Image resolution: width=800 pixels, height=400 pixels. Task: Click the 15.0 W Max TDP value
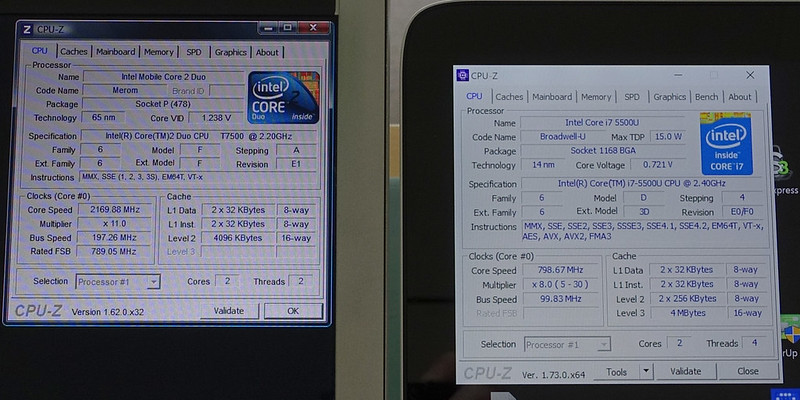tap(666, 137)
